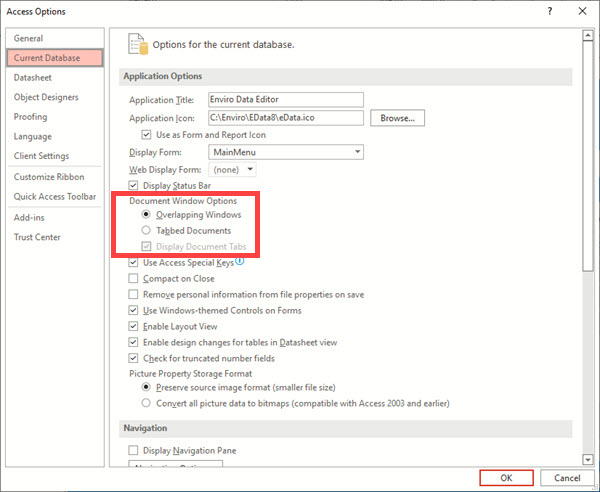Image resolution: width=600 pixels, height=492 pixels.
Task: Click the scrollbar up arrow
Action: 588,36
